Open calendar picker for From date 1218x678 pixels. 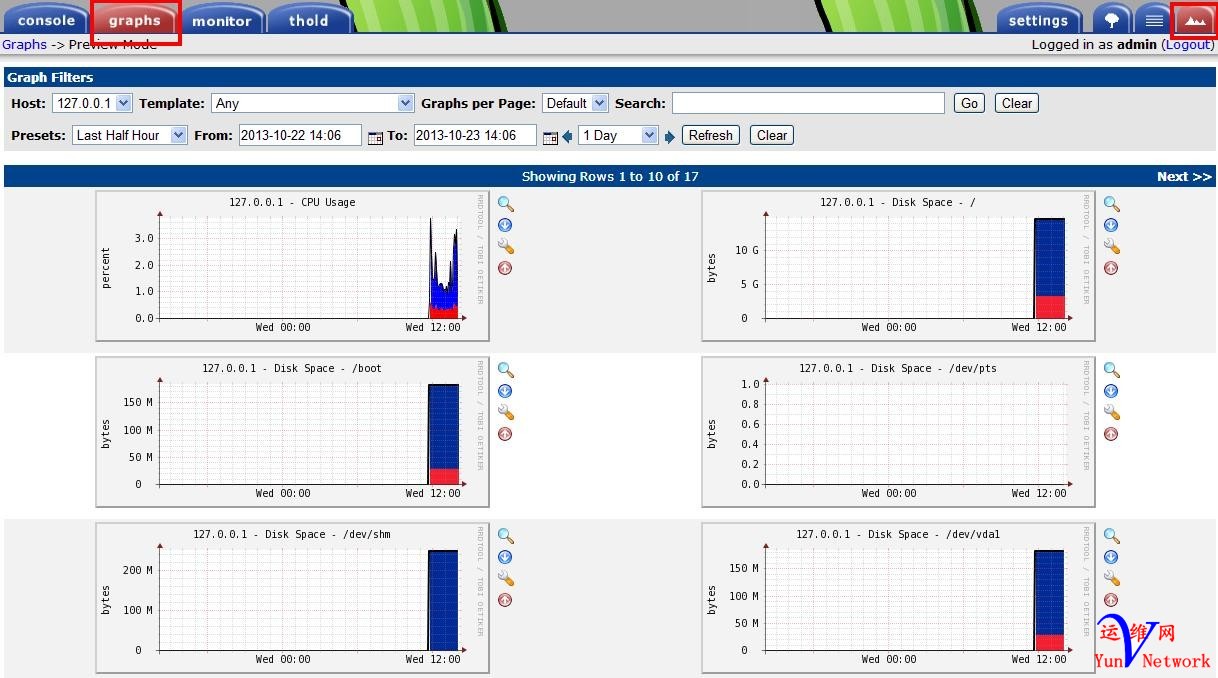[x=375, y=137]
